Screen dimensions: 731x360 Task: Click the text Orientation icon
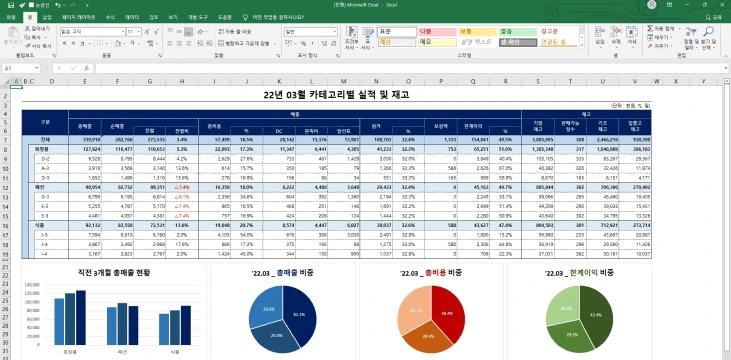[200, 32]
